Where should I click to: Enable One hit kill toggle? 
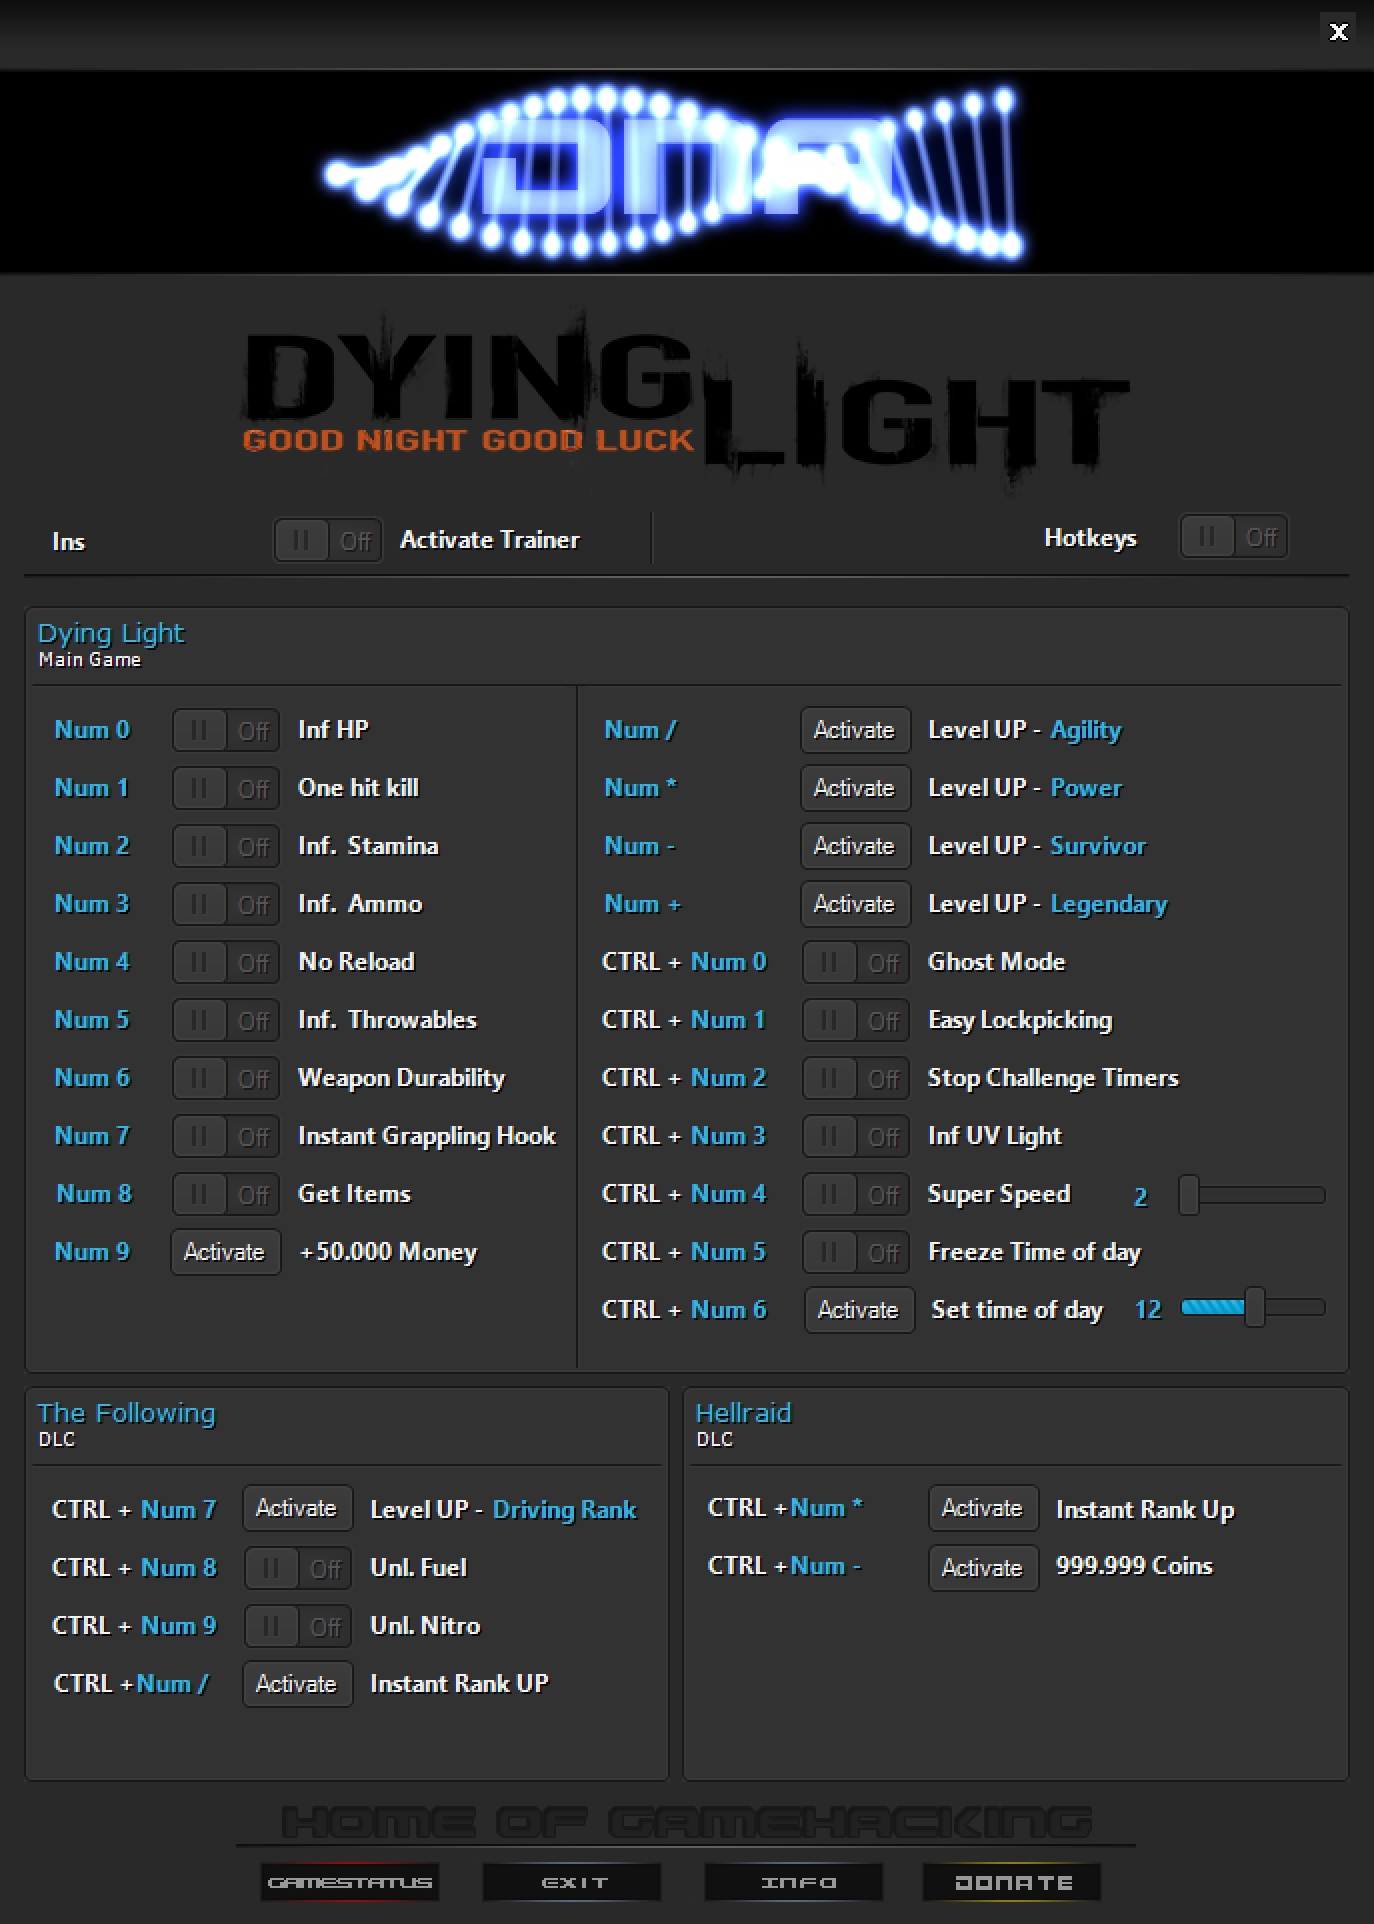pos(226,789)
